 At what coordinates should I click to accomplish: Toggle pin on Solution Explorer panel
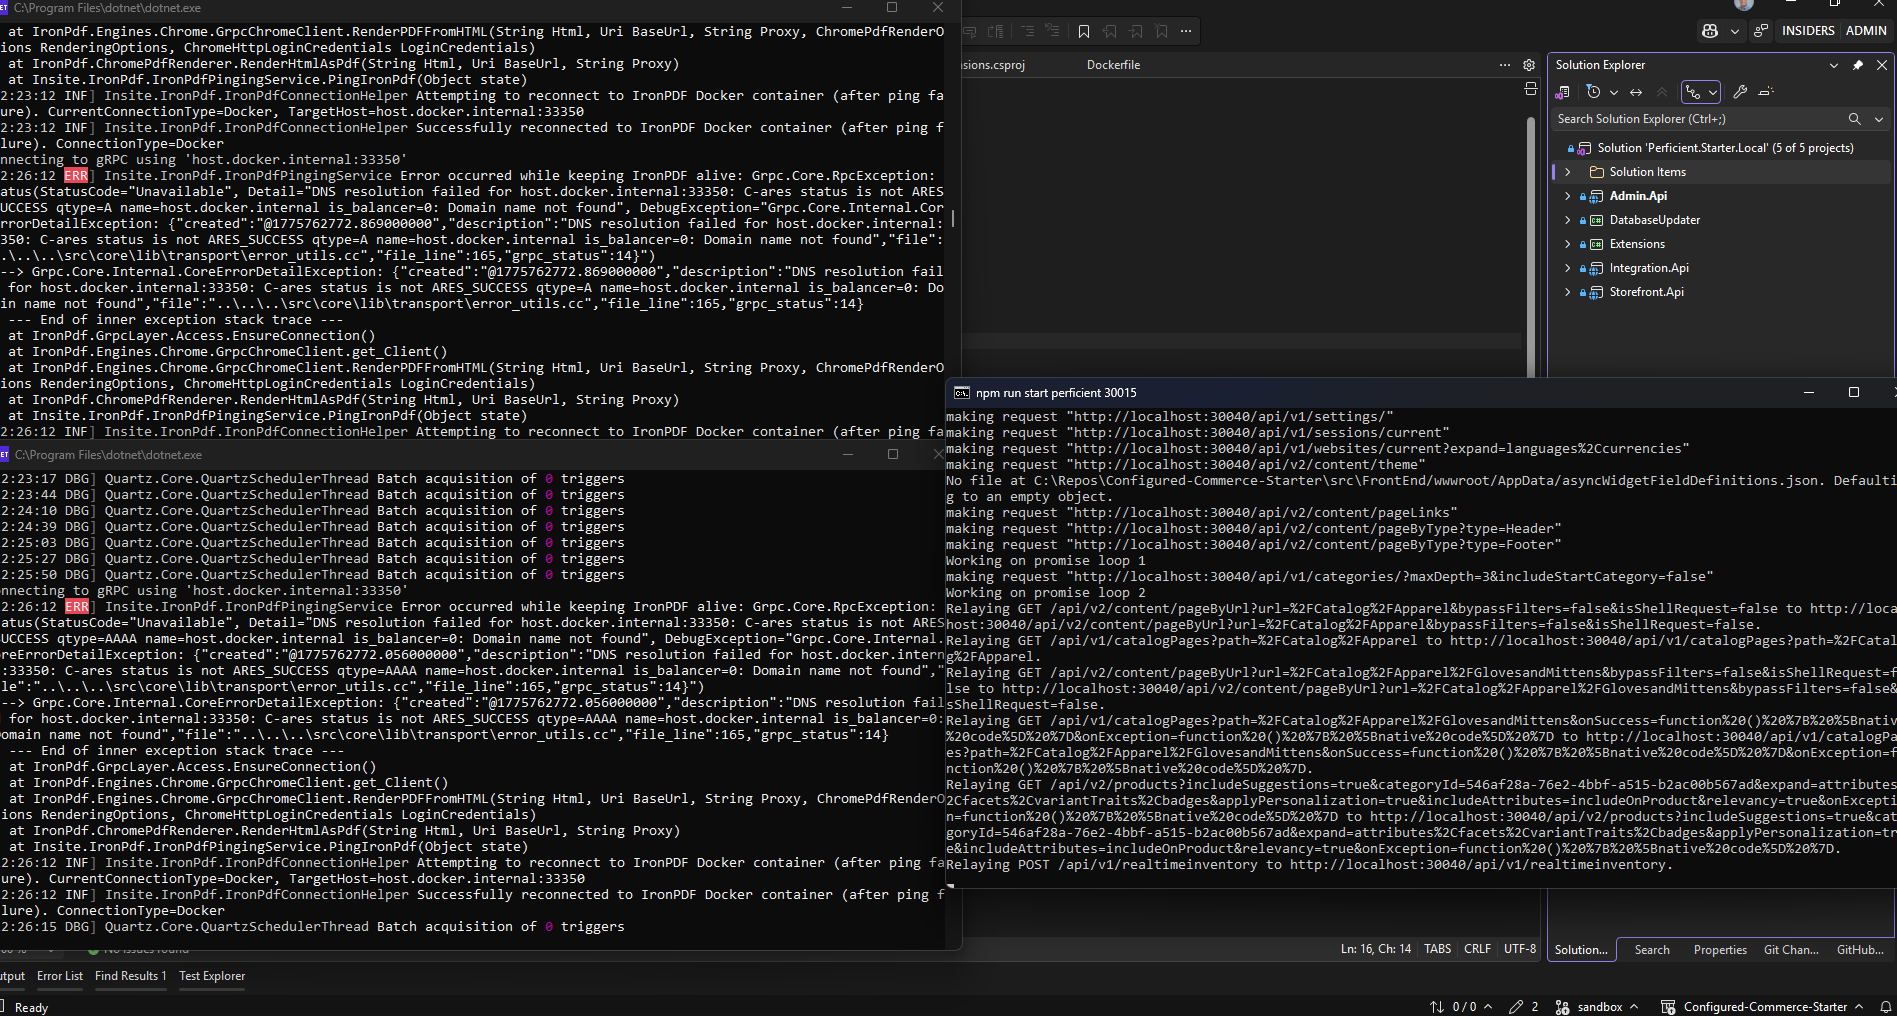(1858, 65)
